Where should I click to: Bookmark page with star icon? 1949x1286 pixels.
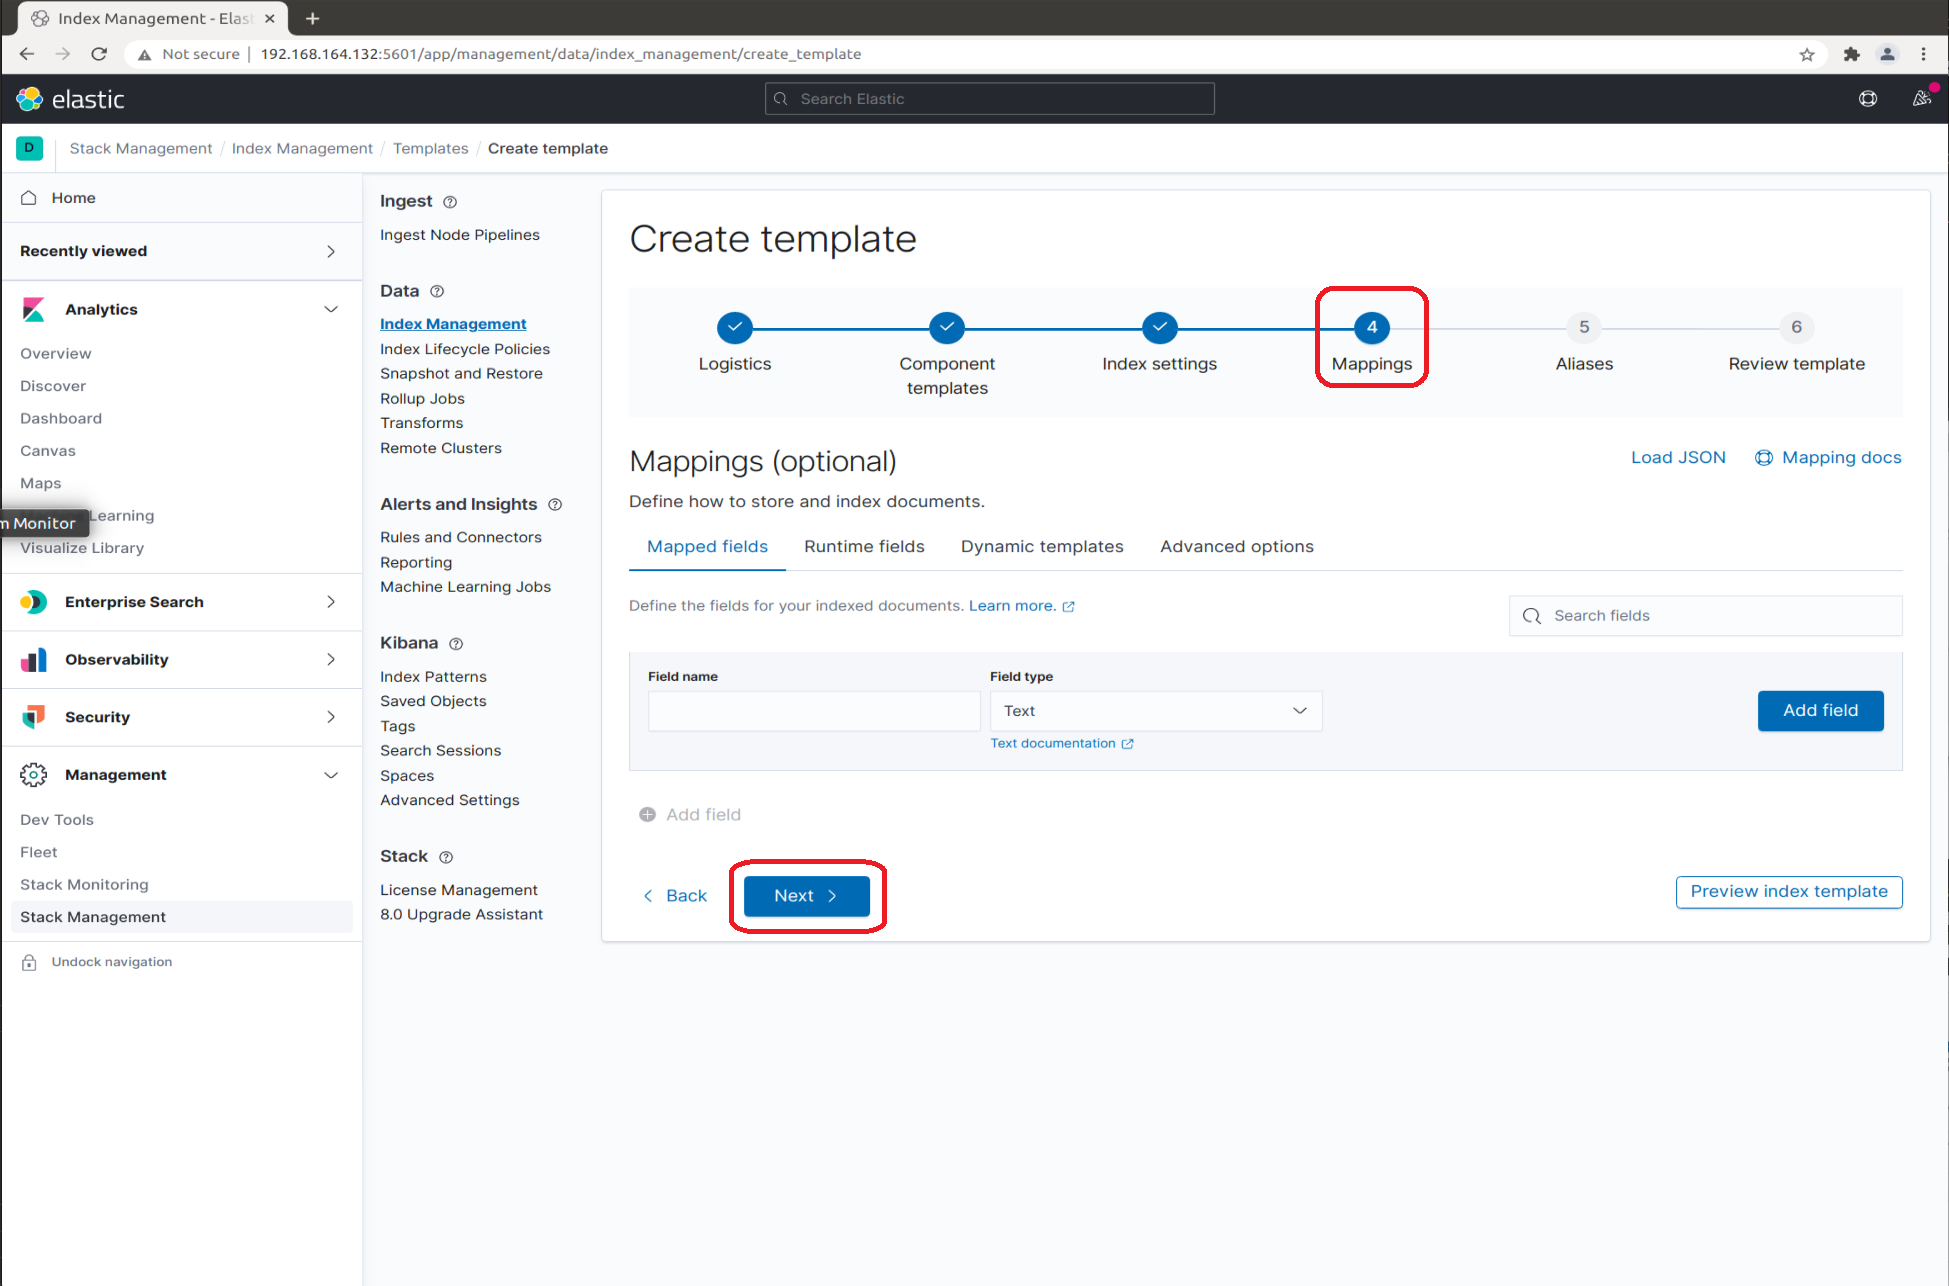[1806, 54]
